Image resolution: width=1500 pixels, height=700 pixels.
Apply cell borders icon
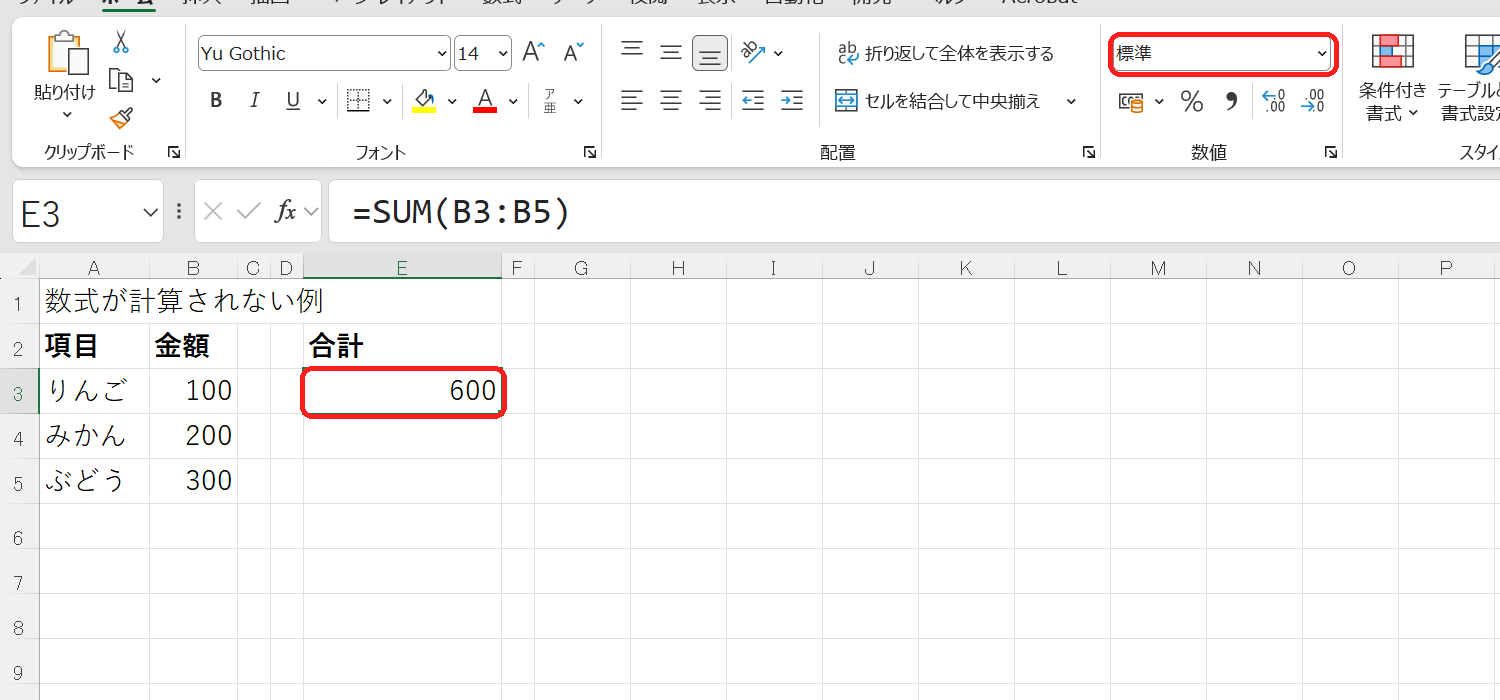(x=358, y=100)
